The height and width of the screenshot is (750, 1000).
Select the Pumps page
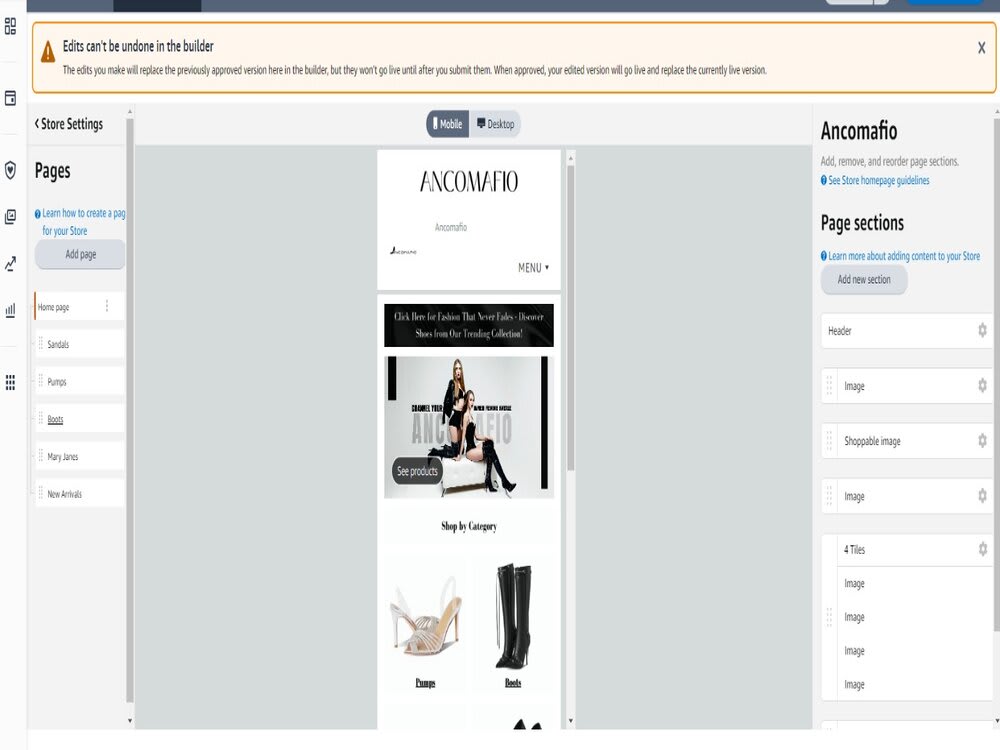point(80,382)
